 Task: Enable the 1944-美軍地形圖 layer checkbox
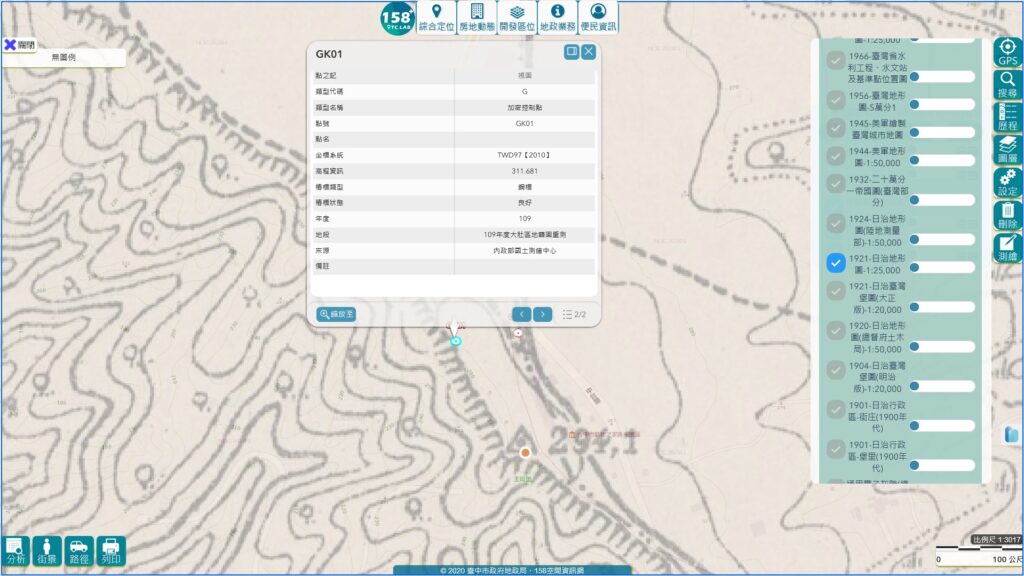point(835,156)
